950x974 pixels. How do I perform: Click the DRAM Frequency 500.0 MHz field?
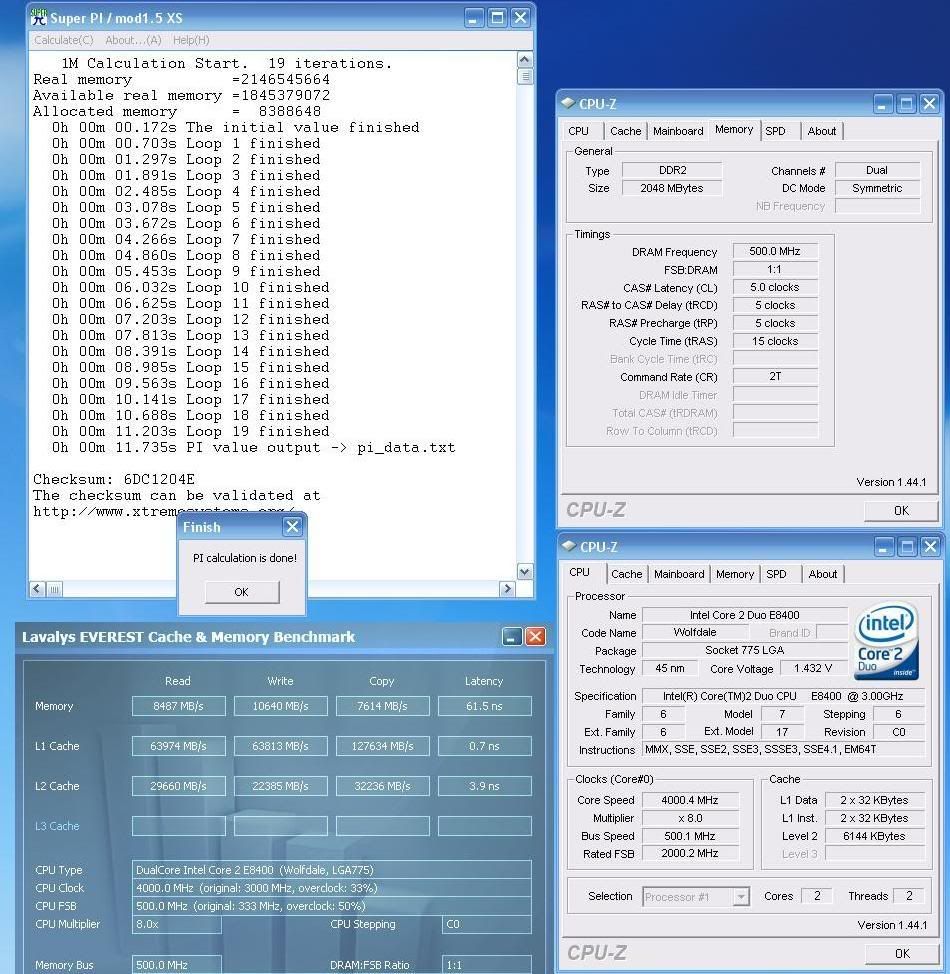775,251
